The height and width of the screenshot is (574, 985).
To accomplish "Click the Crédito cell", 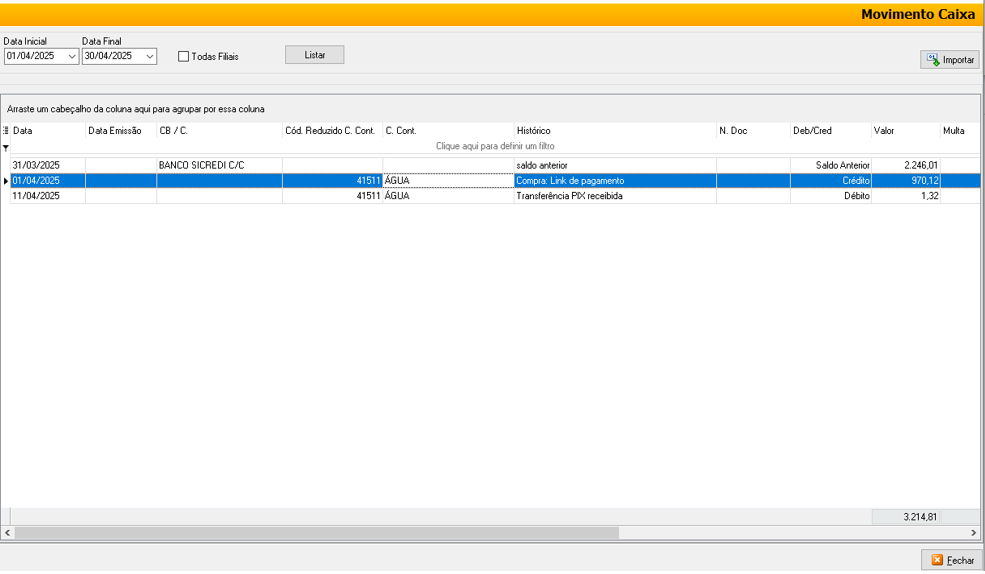I will click(830, 181).
